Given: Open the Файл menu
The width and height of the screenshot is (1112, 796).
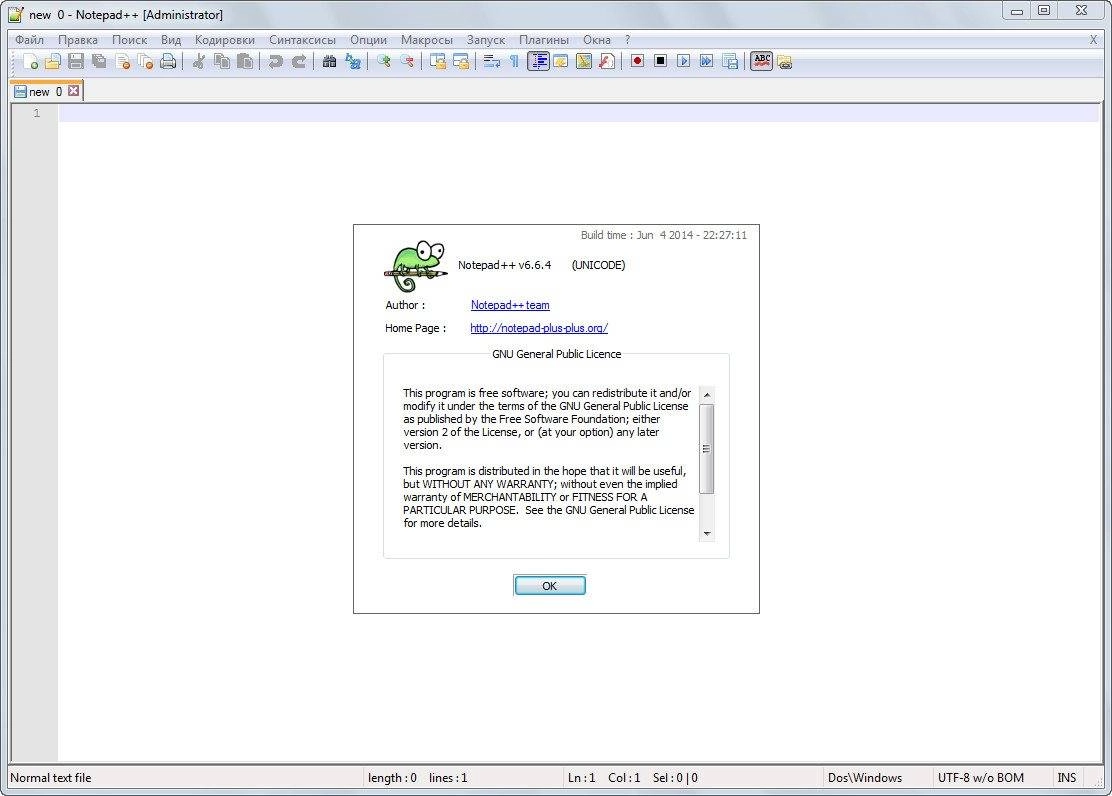Looking at the screenshot, I should click(x=29, y=40).
